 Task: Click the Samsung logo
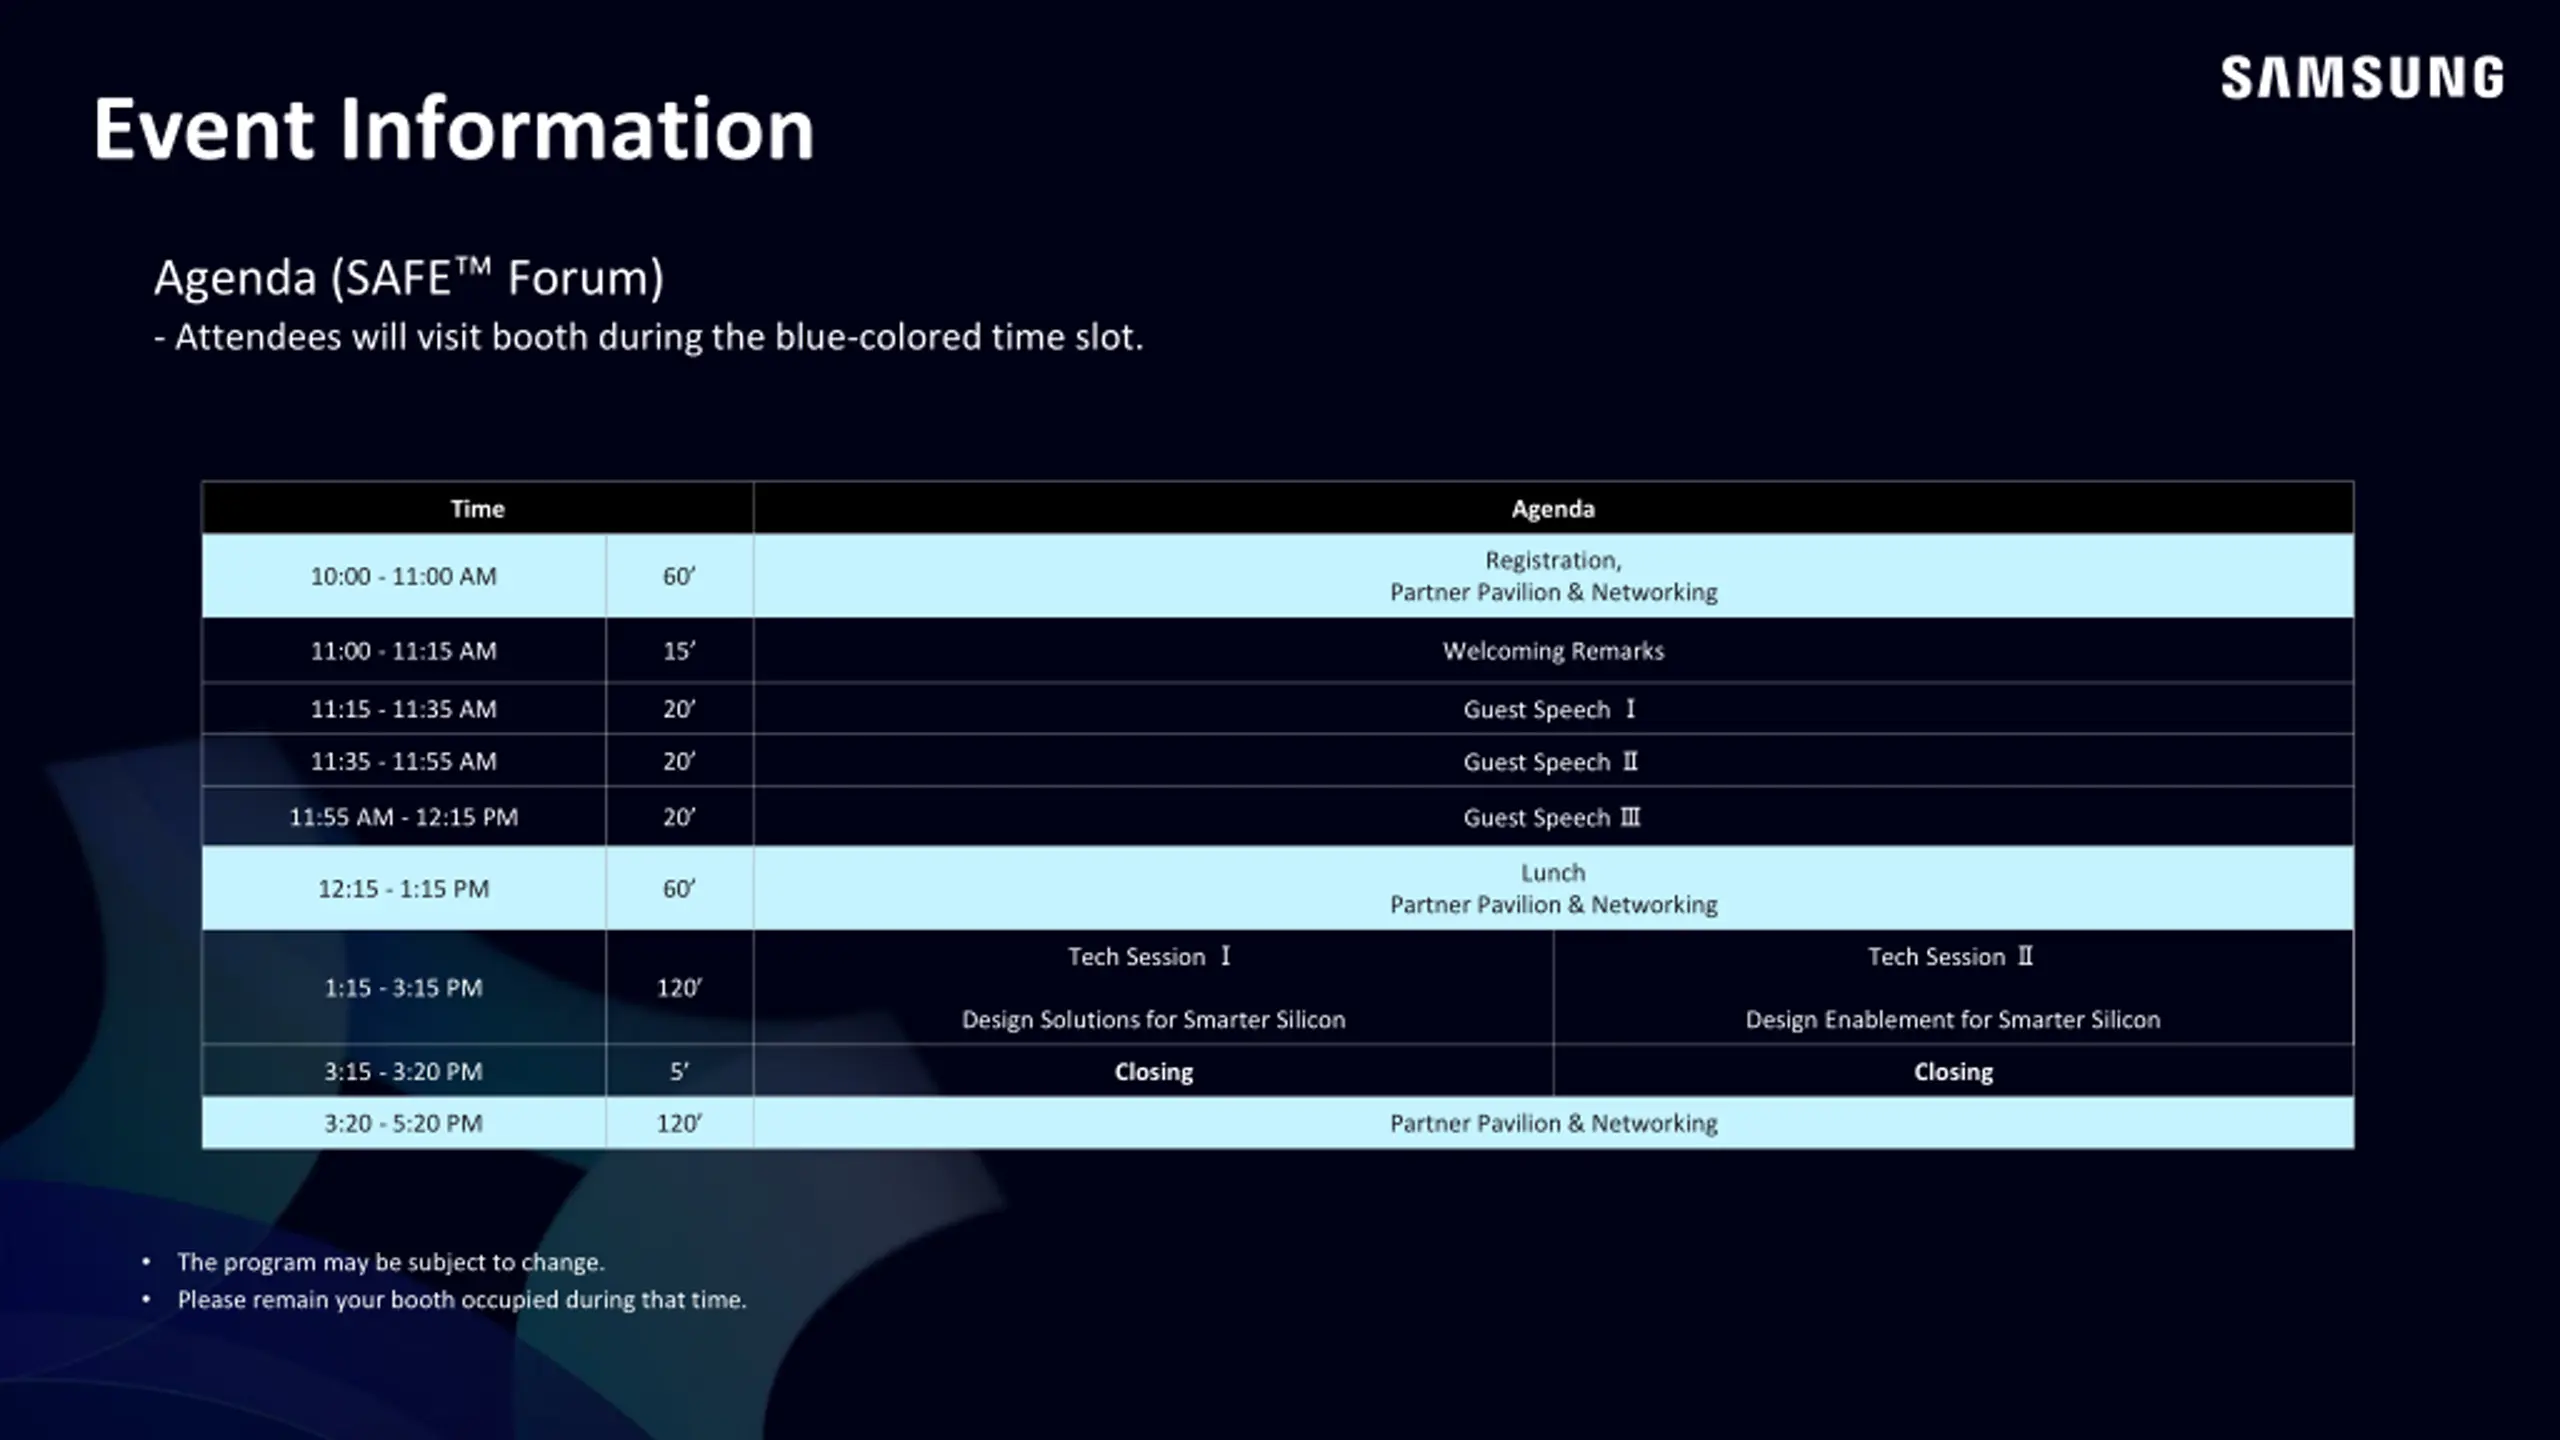2362,78
